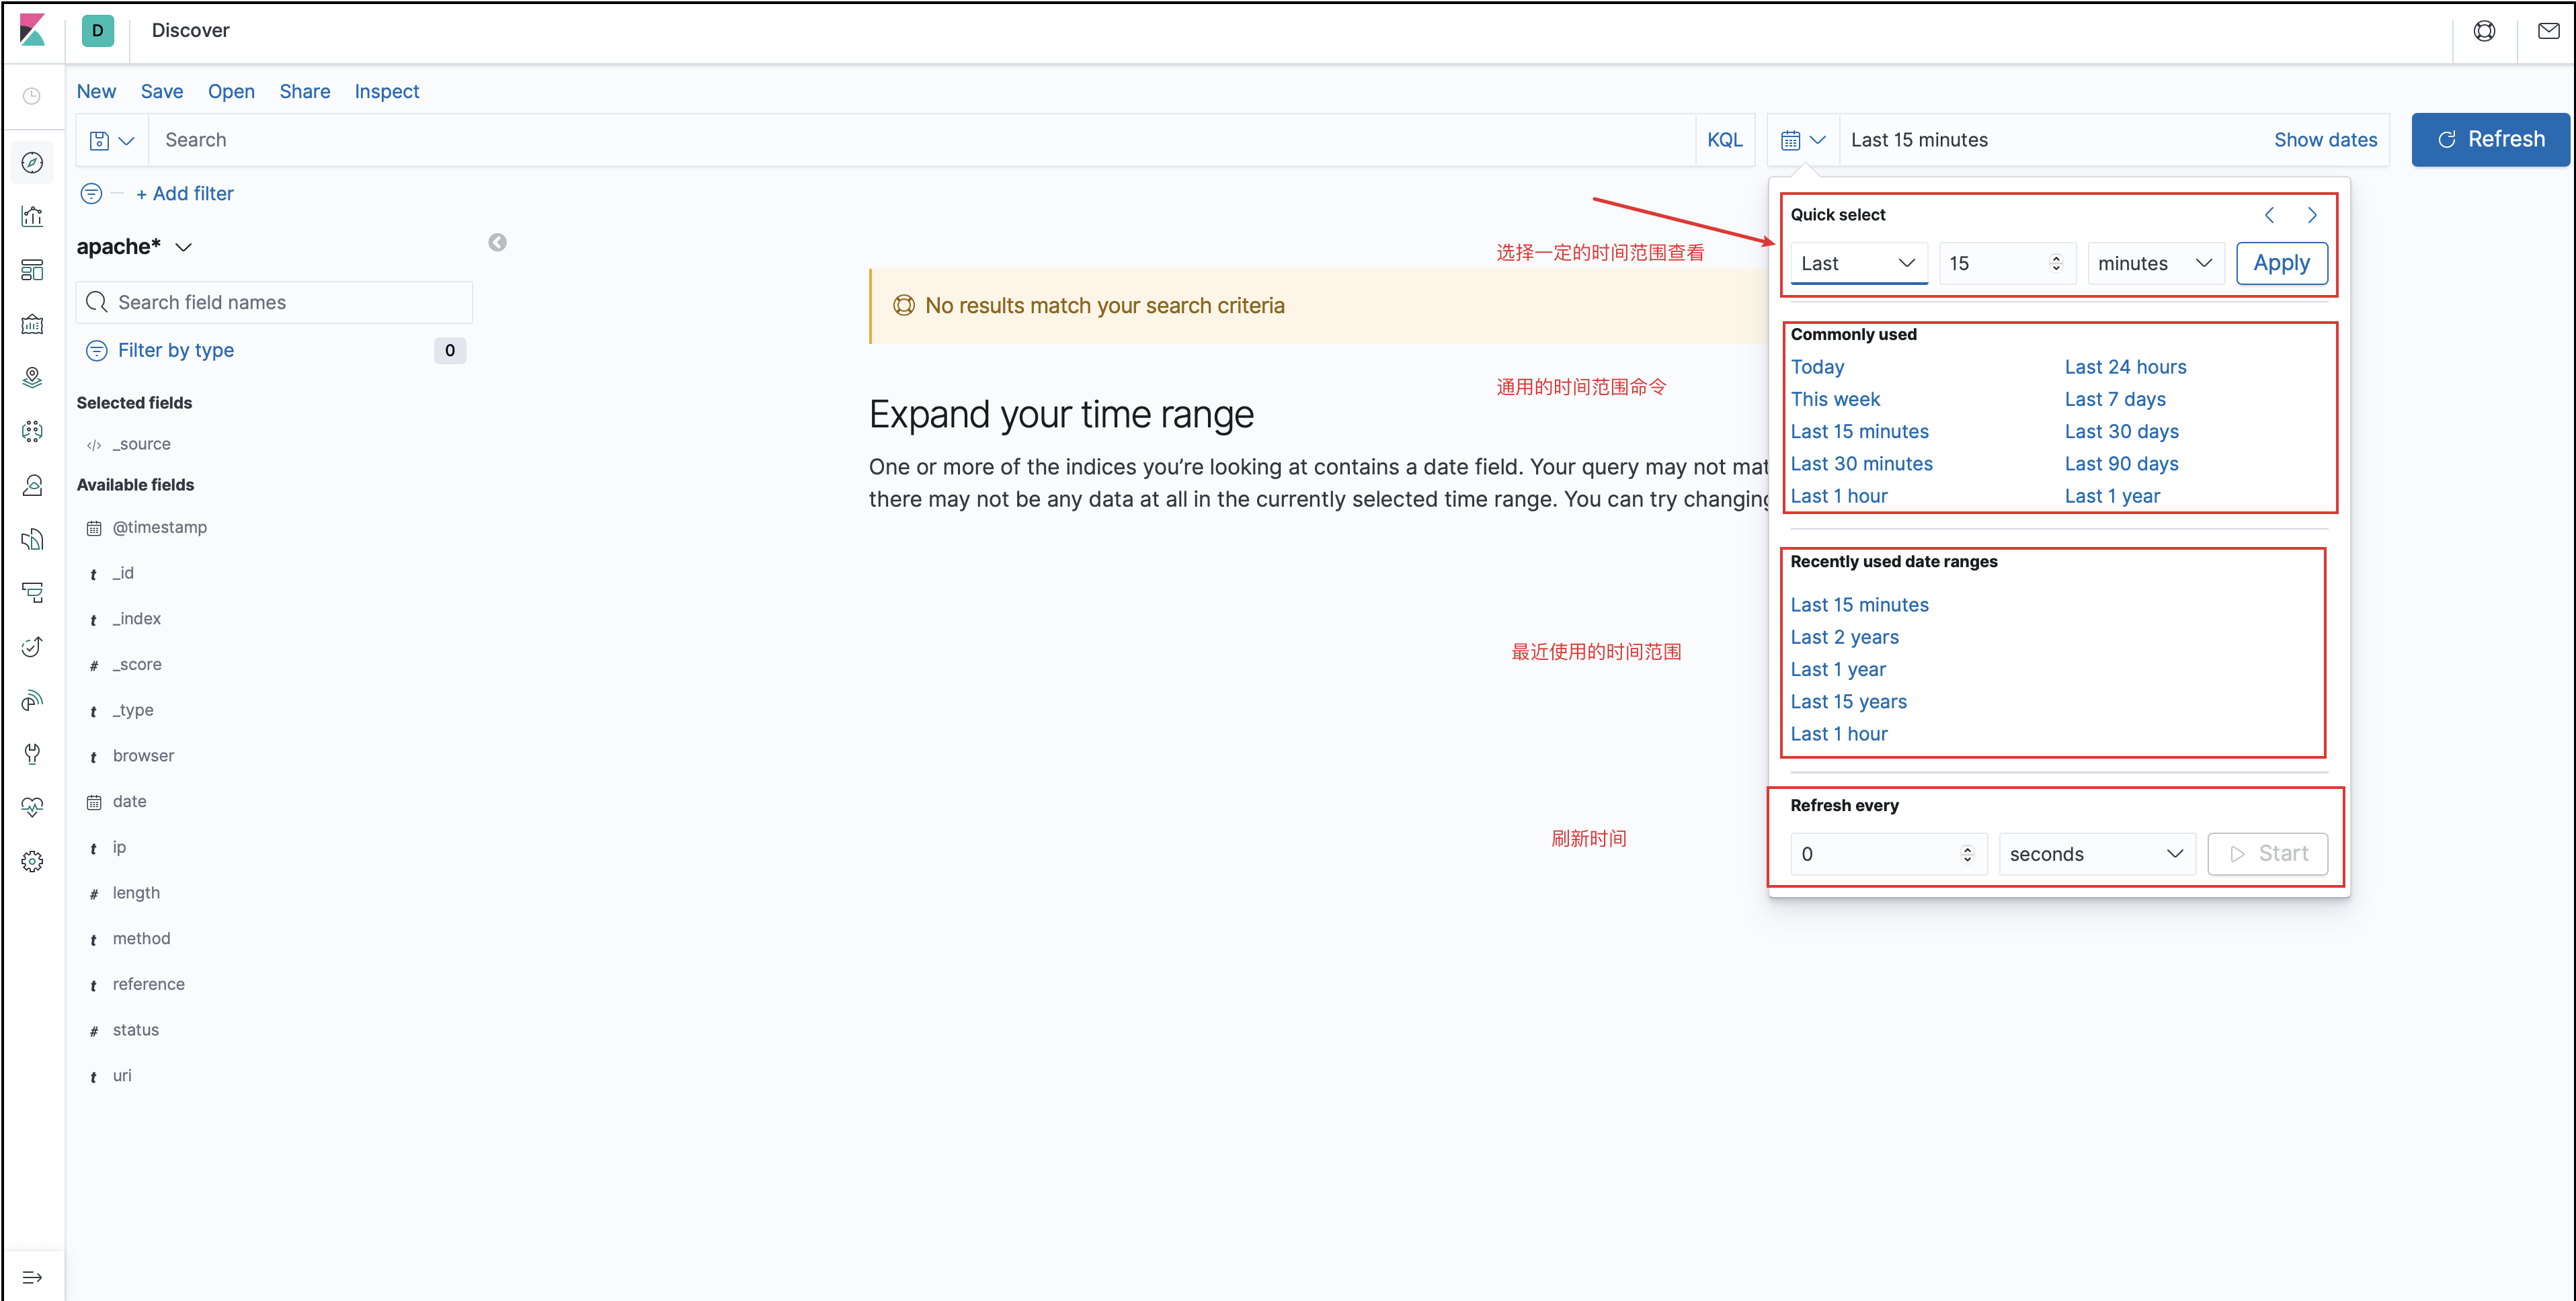Collapse the fields sidebar with arrow button
Image resolution: width=2576 pixels, height=1301 pixels.
click(x=497, y=243)
